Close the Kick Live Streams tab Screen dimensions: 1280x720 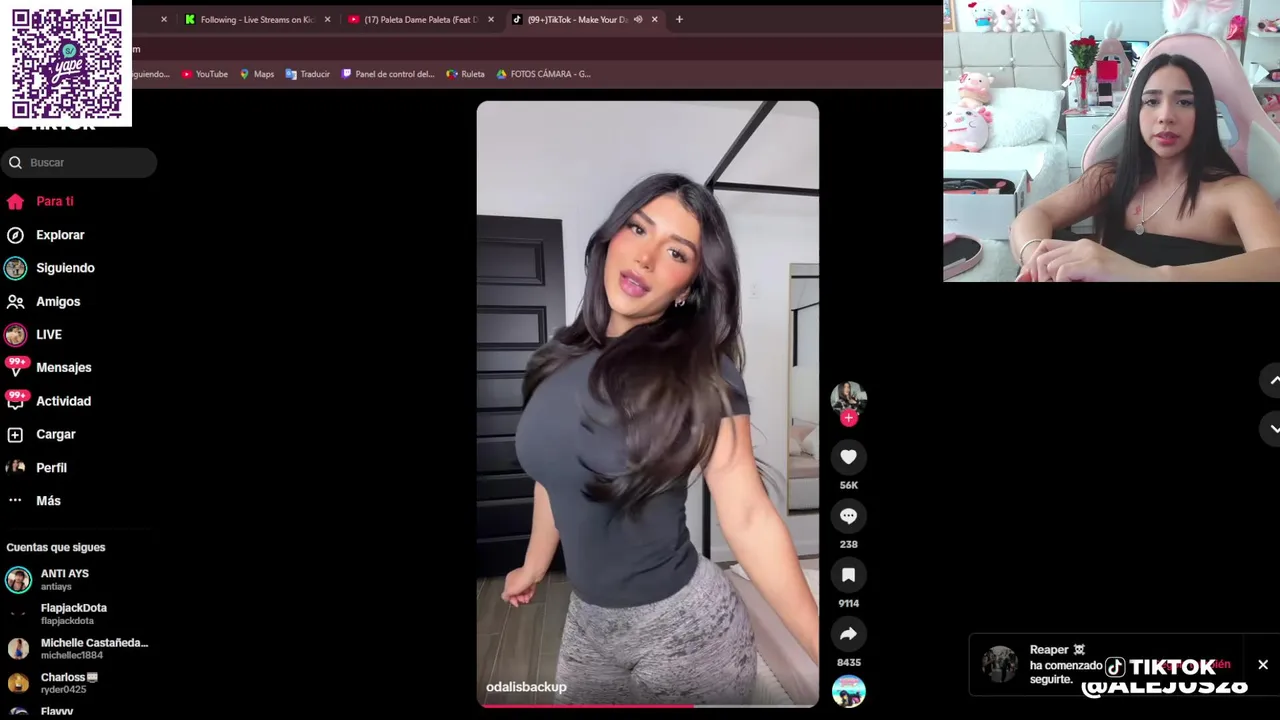(327, 19)
